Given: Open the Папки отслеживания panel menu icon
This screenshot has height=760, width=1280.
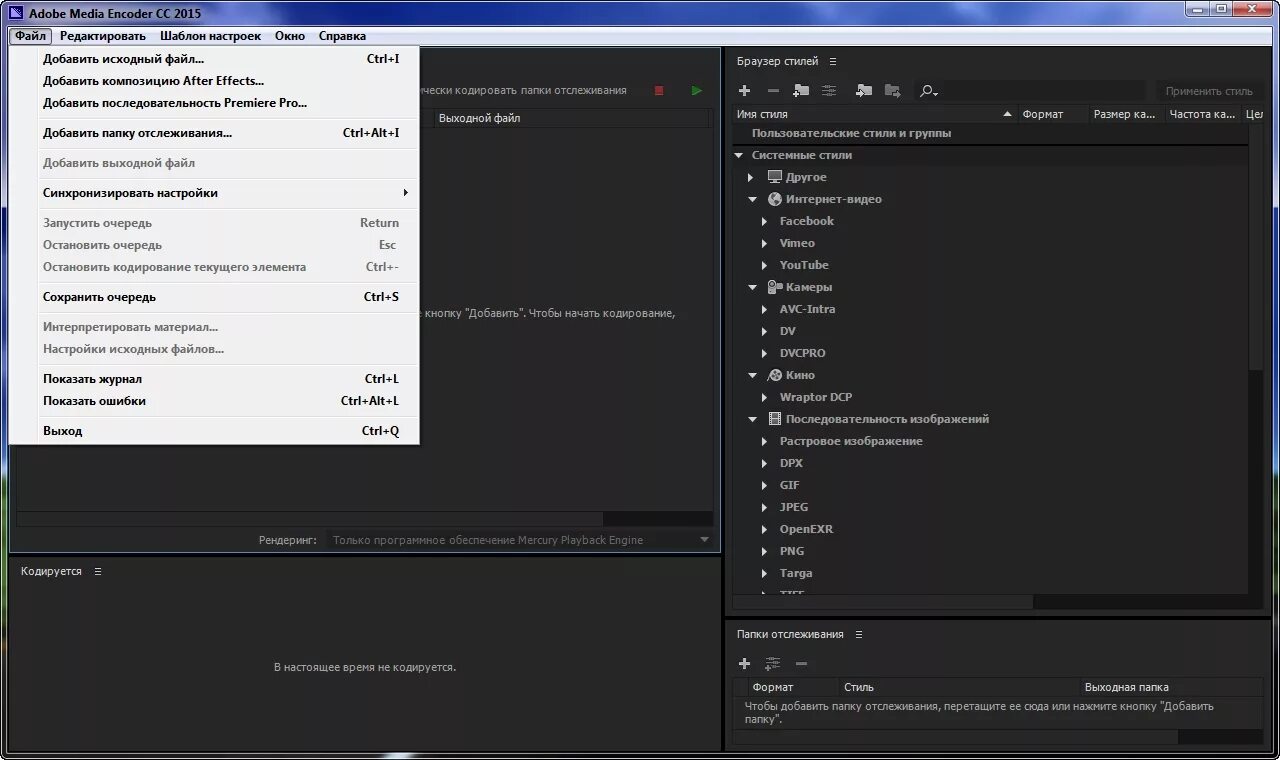Looking at the screenshot, I should (x=858, y=635).
